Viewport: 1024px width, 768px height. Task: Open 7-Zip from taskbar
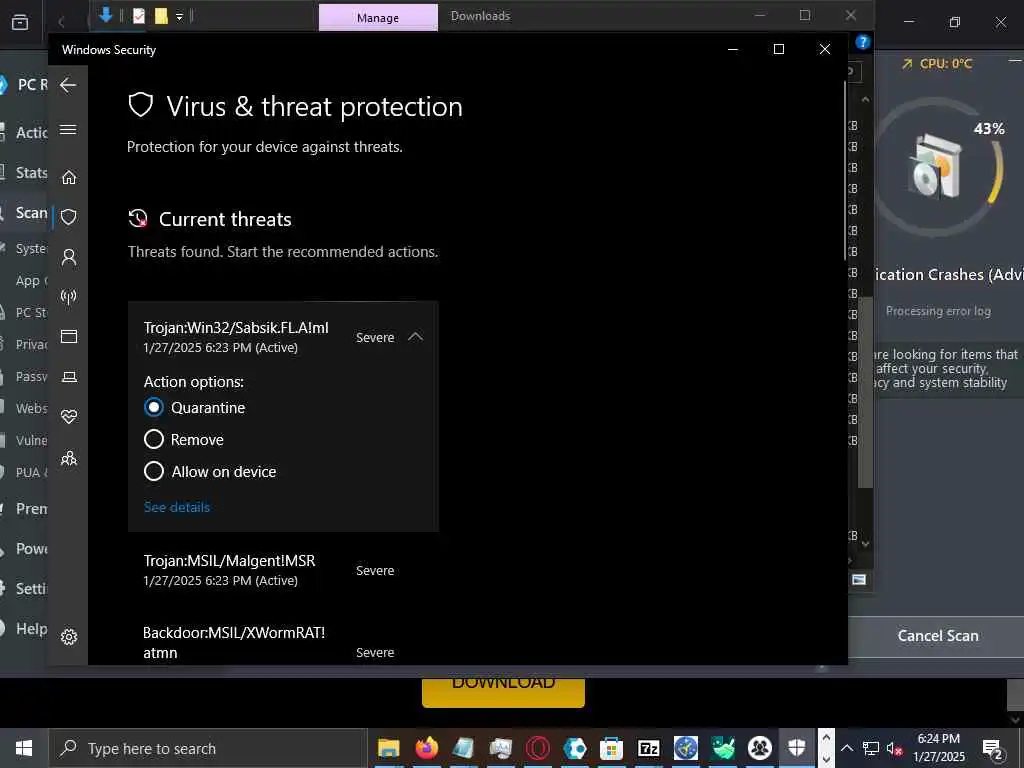[x=648, y=748]
